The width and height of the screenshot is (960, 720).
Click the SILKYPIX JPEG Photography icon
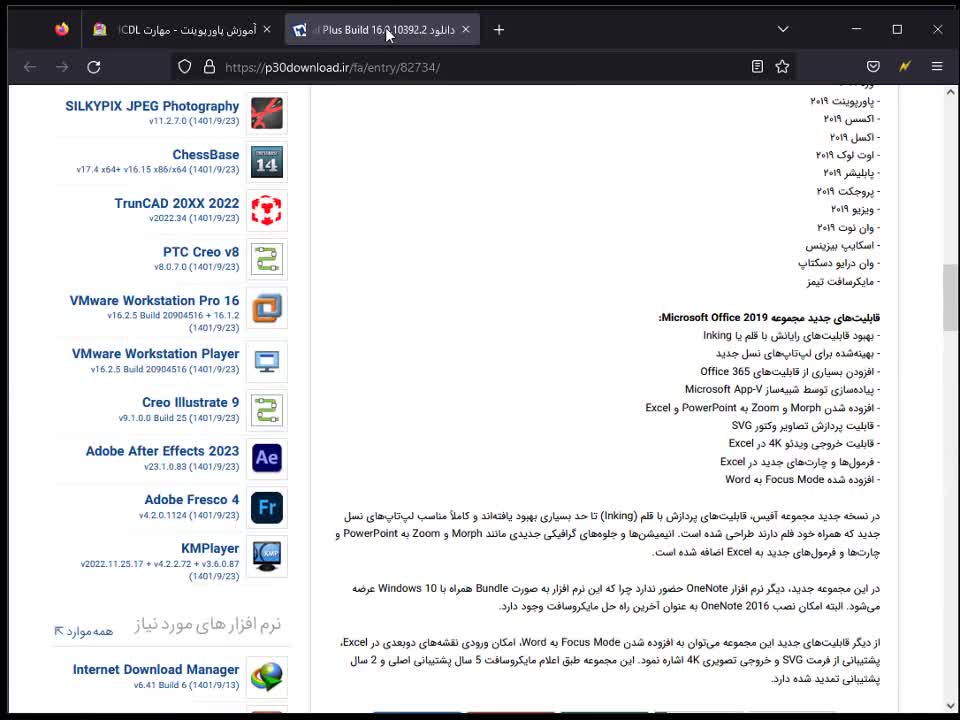[266, 113]
